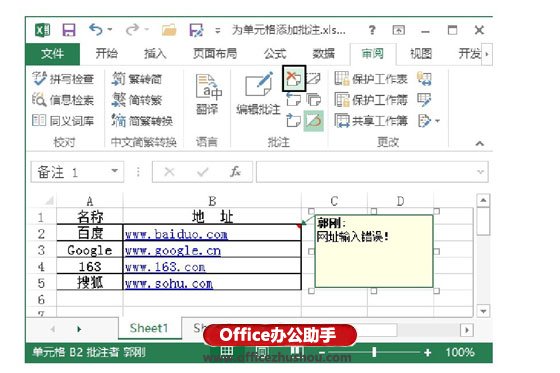Open the 文件 tab
560x373 pixels.
click(x=52, y=54)
